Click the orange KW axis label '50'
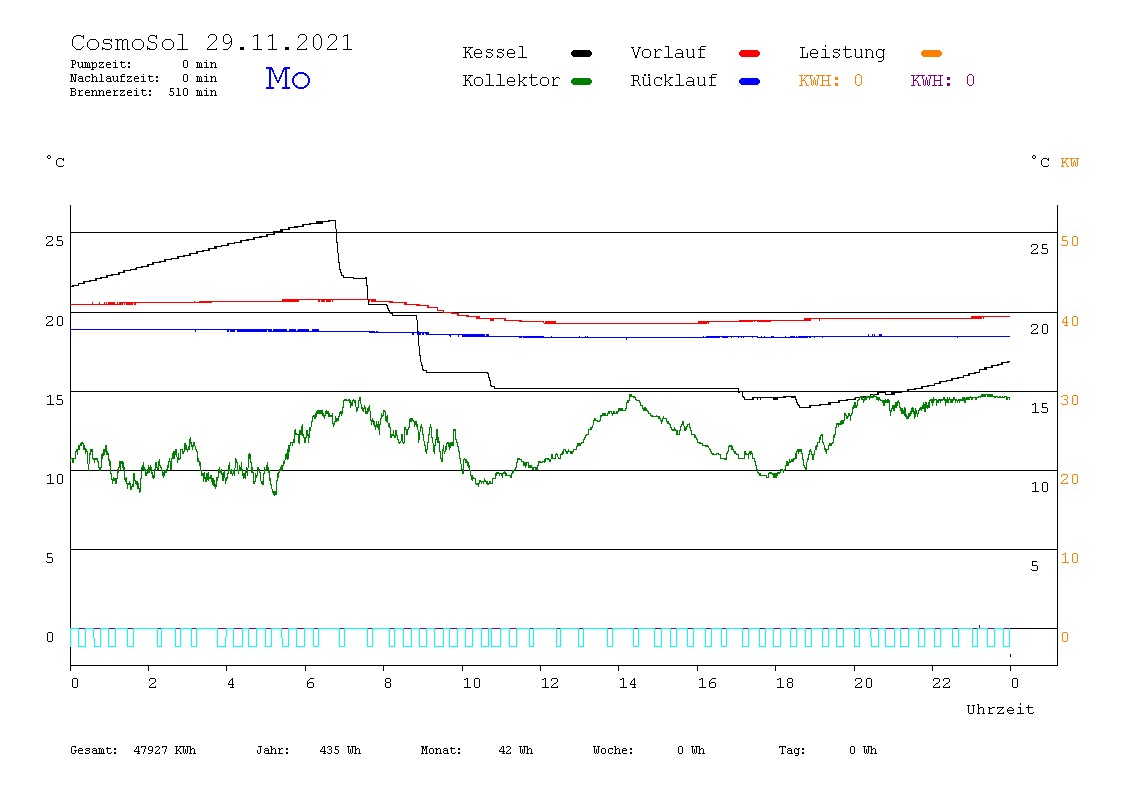Viewport: 1148px width, 812px height. tap(1070, 242)
